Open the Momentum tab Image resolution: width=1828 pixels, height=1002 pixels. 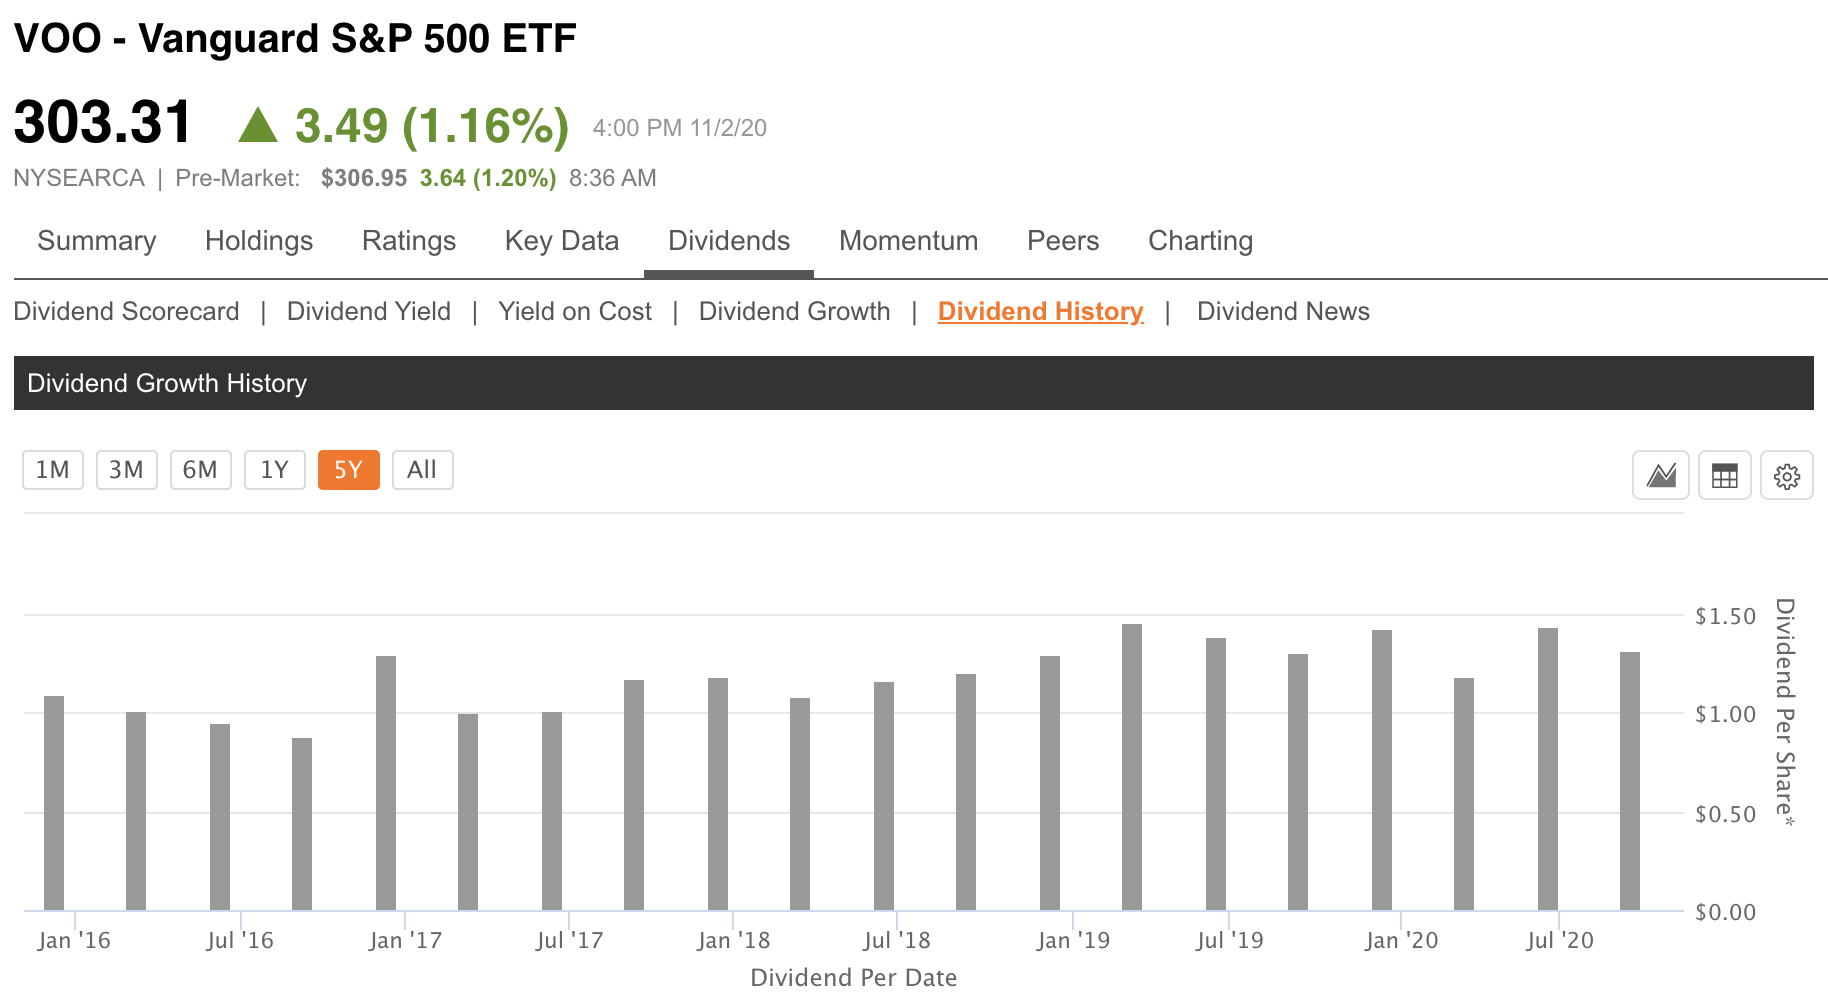click(909, 241)
